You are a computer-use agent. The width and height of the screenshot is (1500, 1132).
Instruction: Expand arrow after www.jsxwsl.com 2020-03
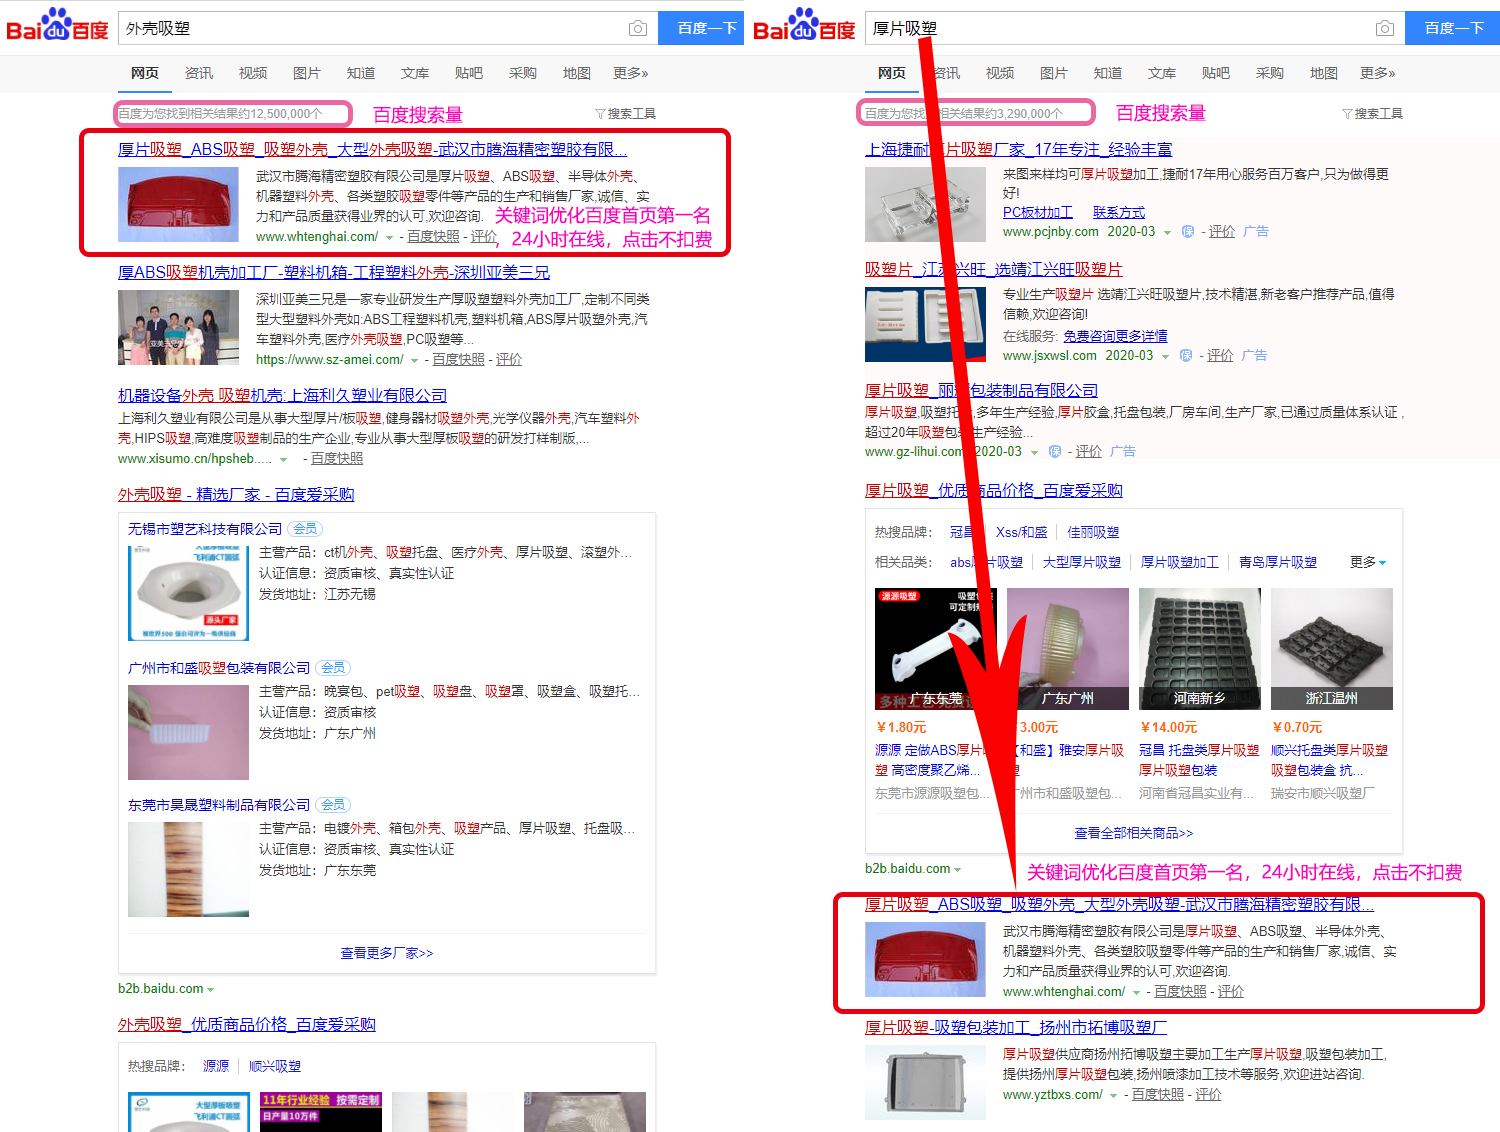tap(1164, 357)
